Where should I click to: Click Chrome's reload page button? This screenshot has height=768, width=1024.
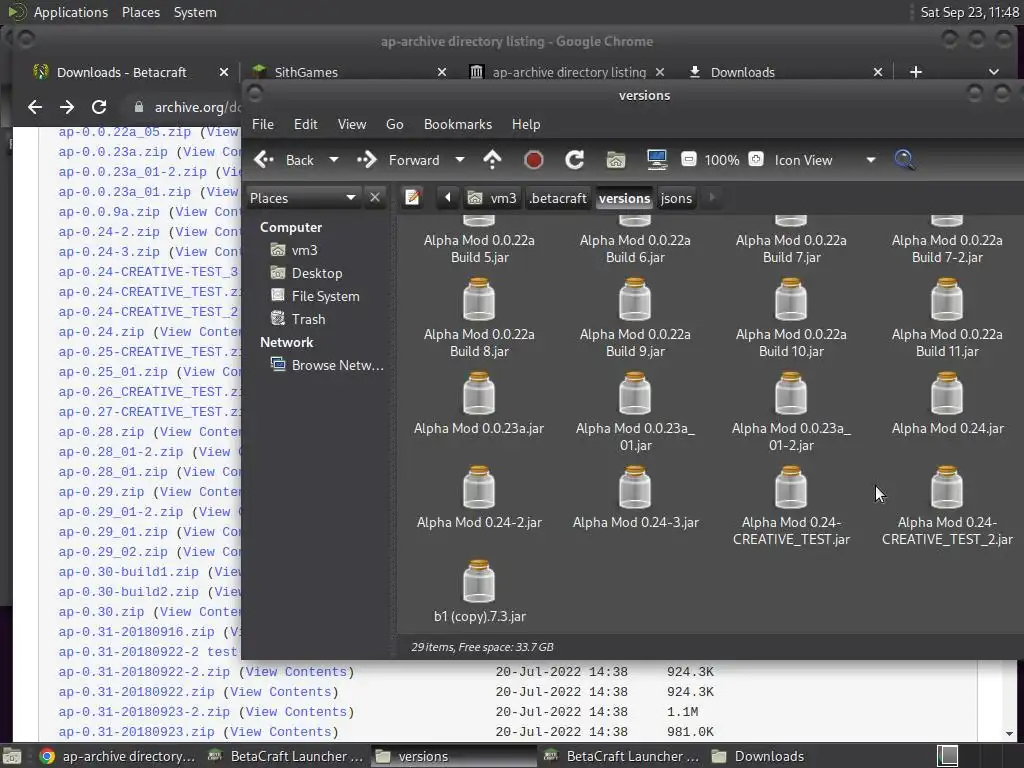99,107
